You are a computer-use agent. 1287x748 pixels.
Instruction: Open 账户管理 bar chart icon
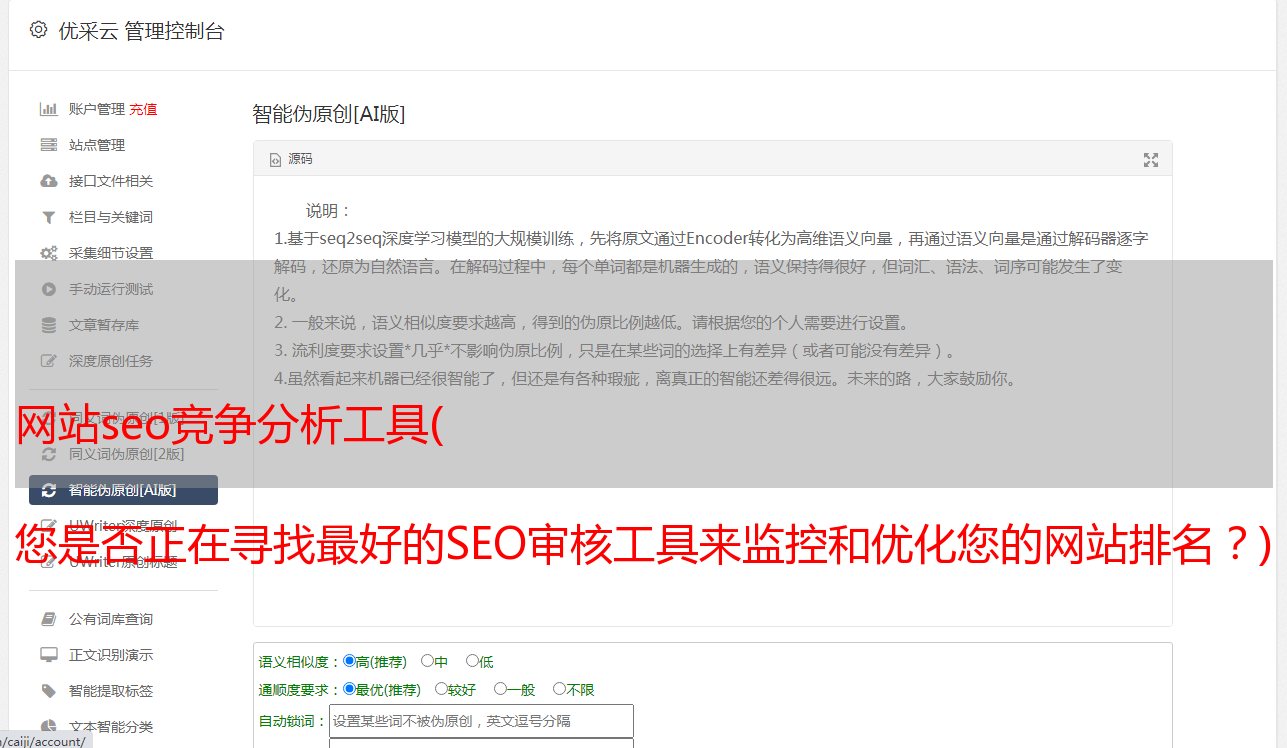[48, 109]
